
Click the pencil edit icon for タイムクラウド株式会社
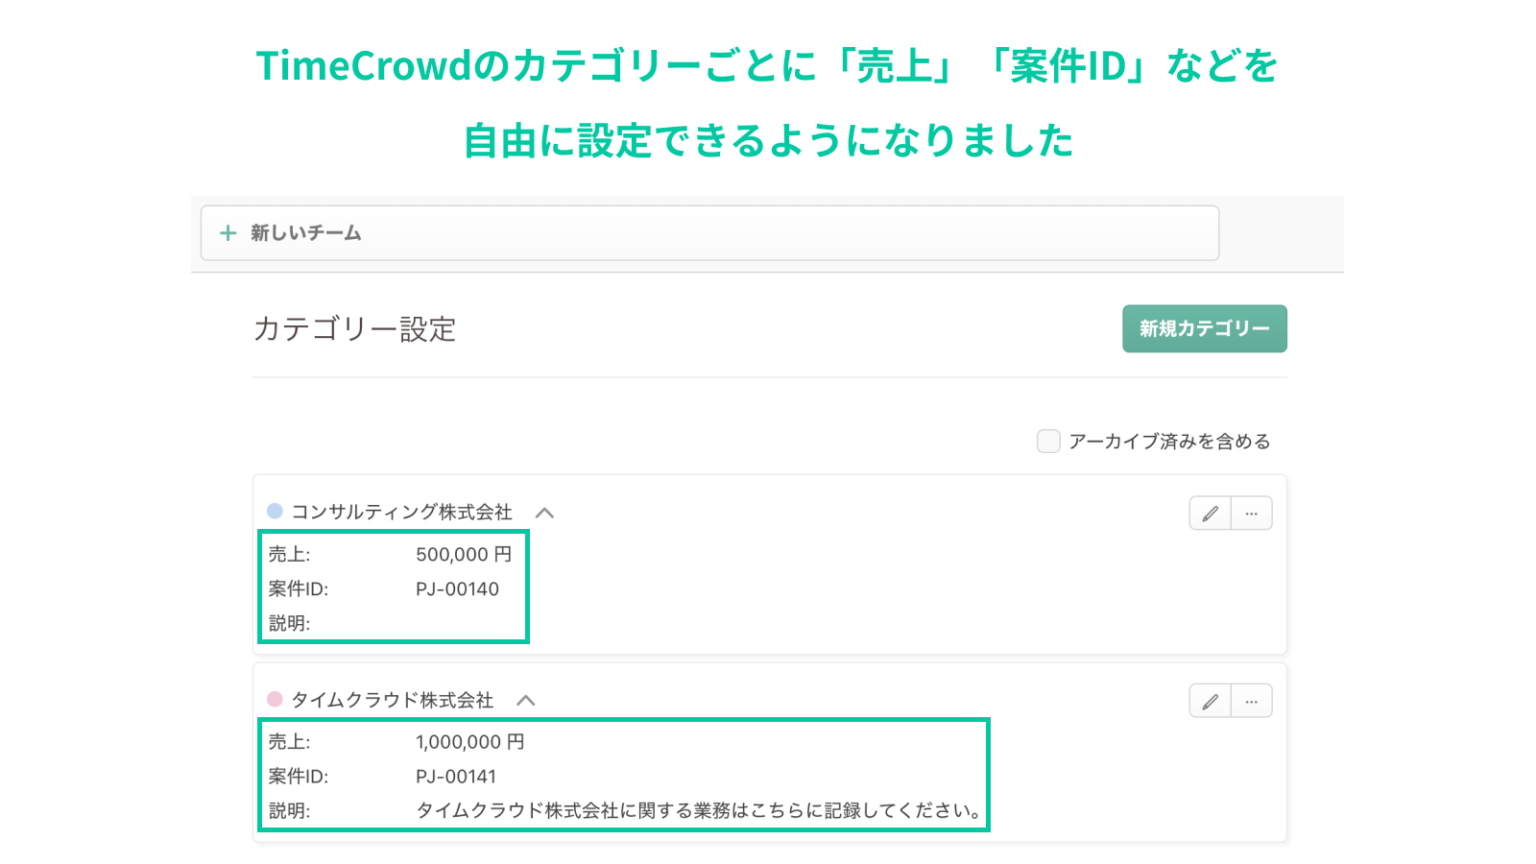[1211, 700]
